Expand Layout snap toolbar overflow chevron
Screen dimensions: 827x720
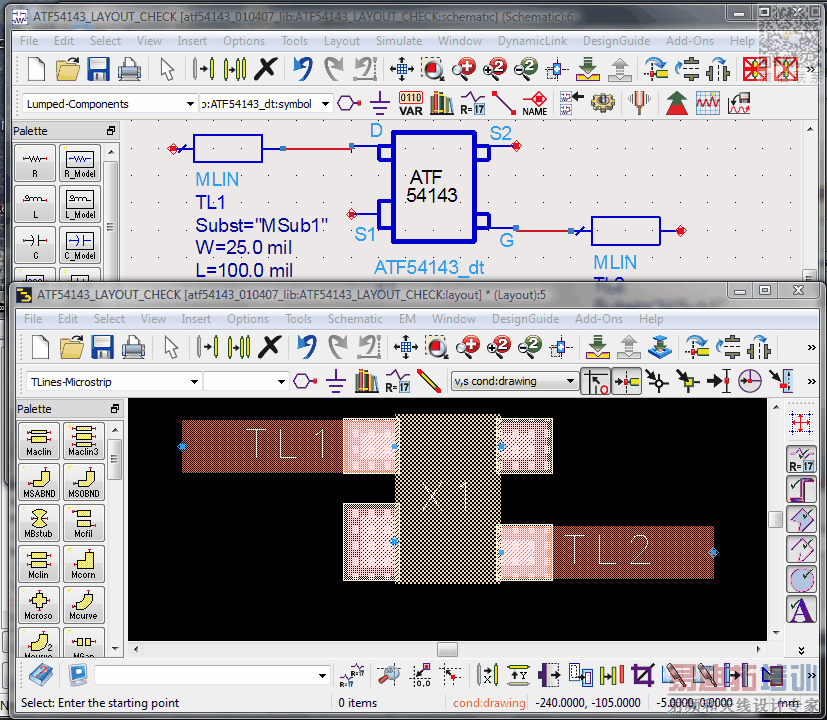click(x=811, y=381)
